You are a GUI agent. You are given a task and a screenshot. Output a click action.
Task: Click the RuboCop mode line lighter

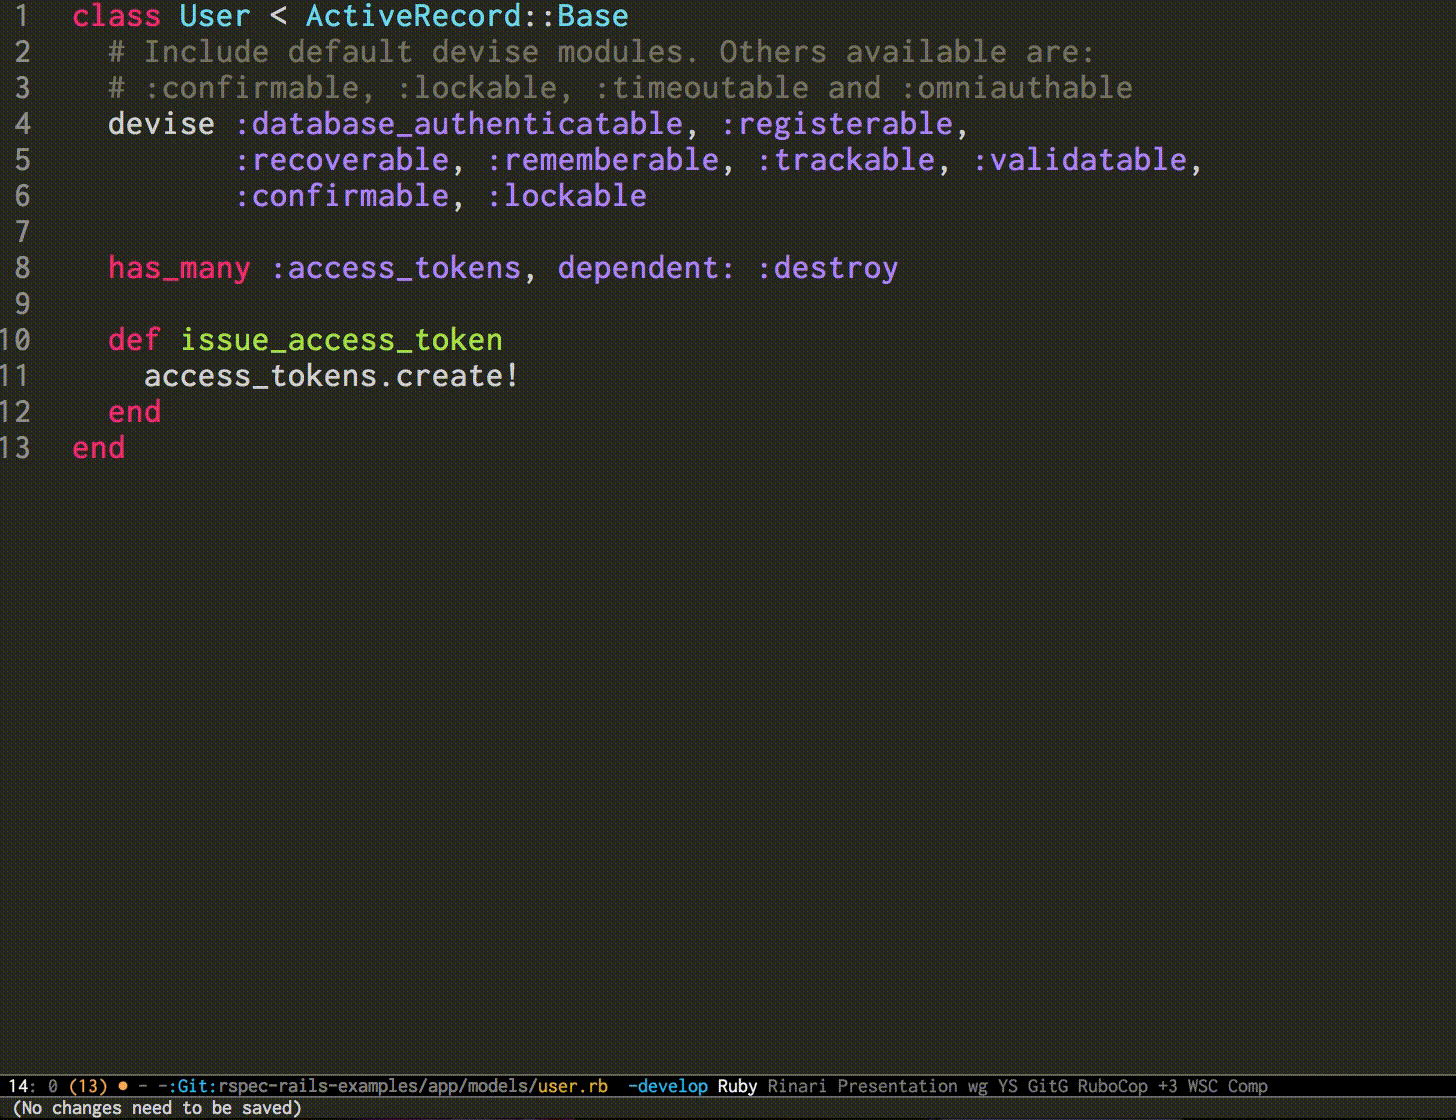pos(1112,1086)
